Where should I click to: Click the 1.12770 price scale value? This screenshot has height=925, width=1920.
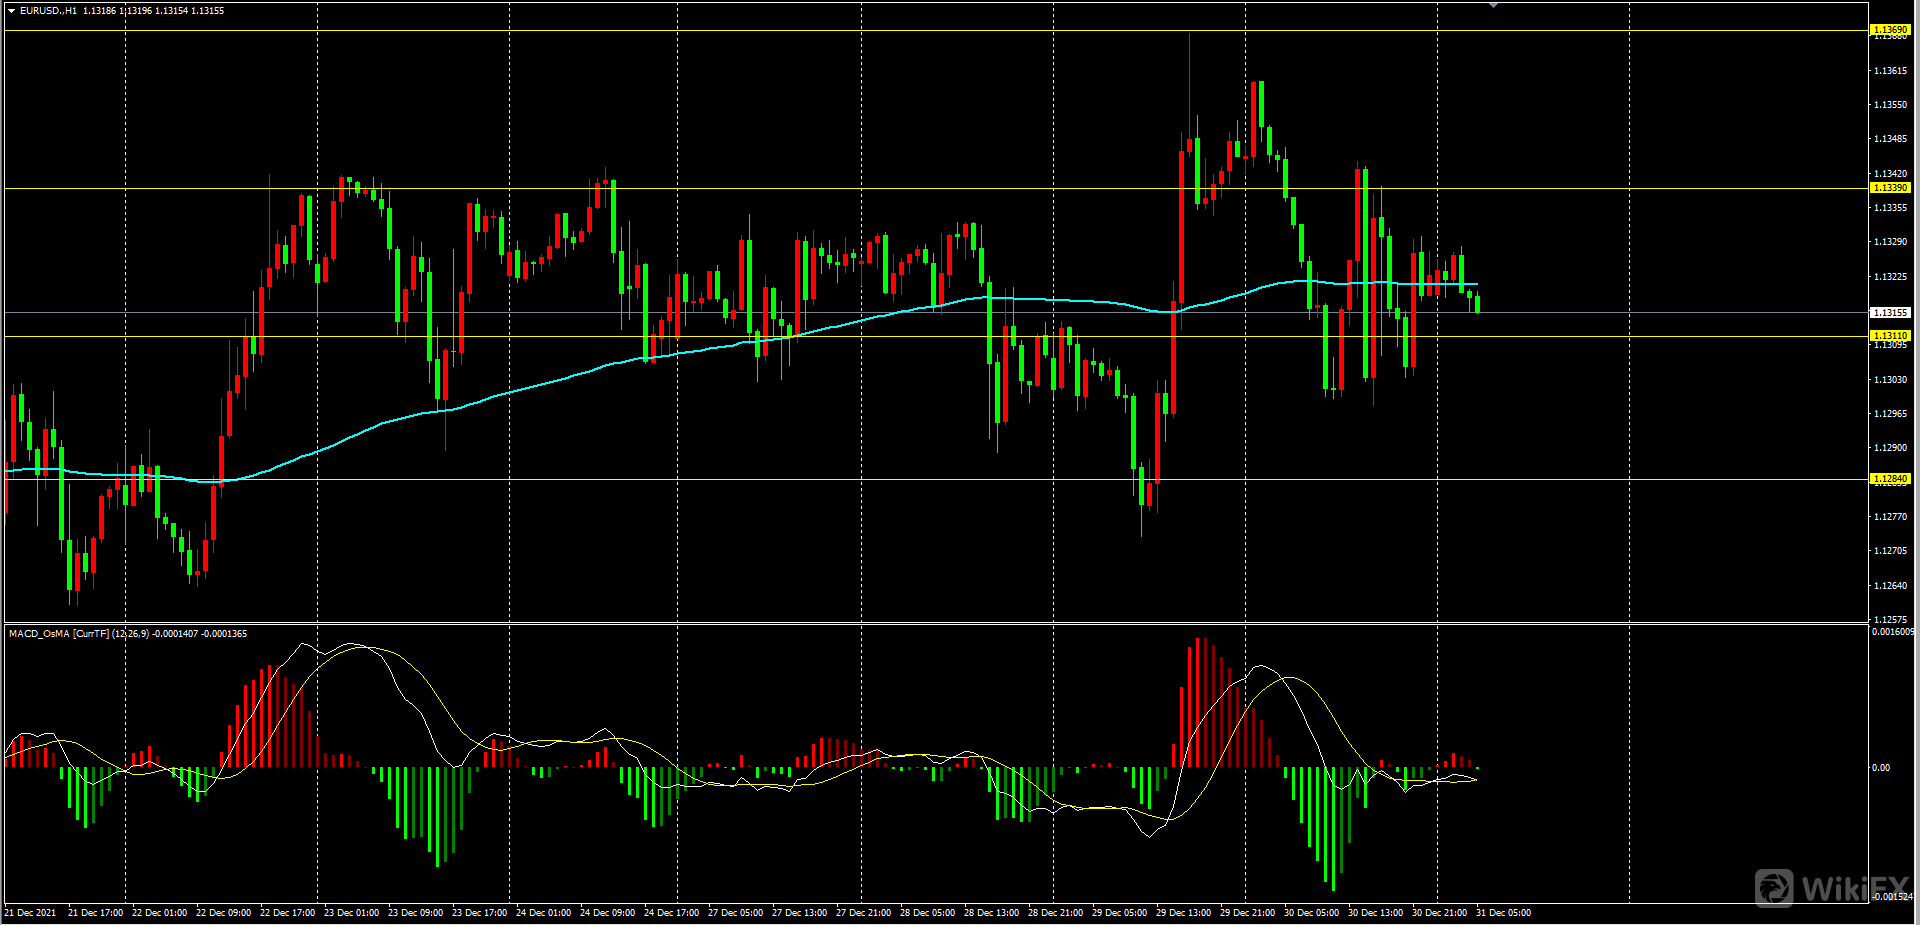(1890, 517)
